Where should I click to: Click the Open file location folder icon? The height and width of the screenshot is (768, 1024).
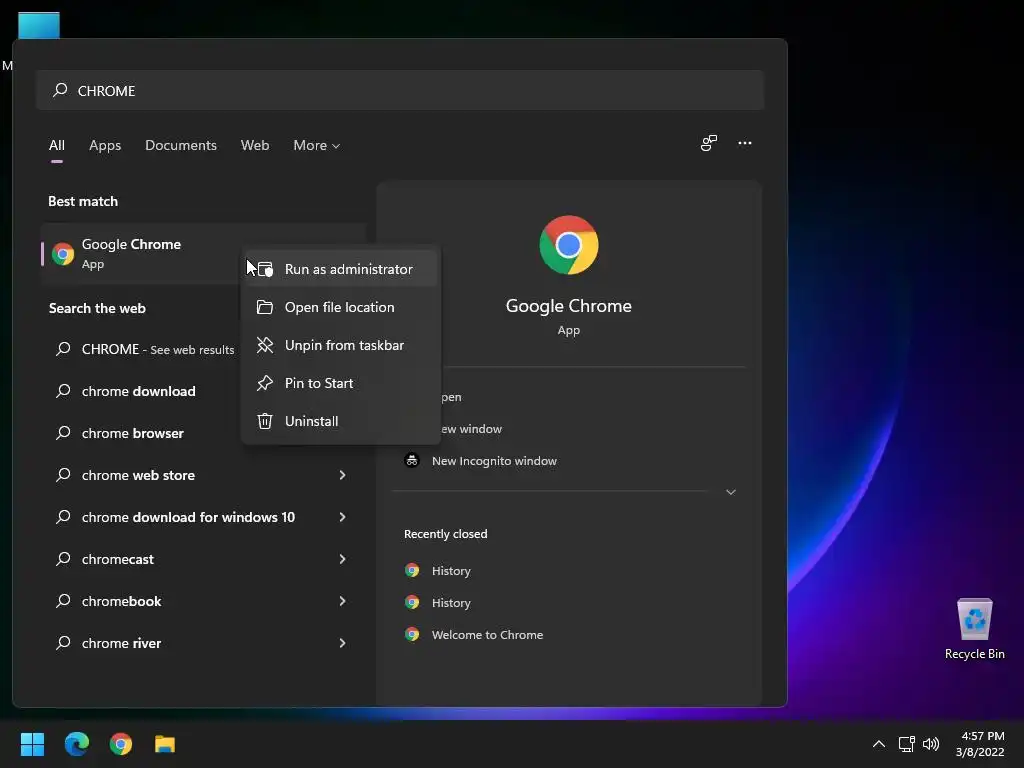tap(264, 307)
